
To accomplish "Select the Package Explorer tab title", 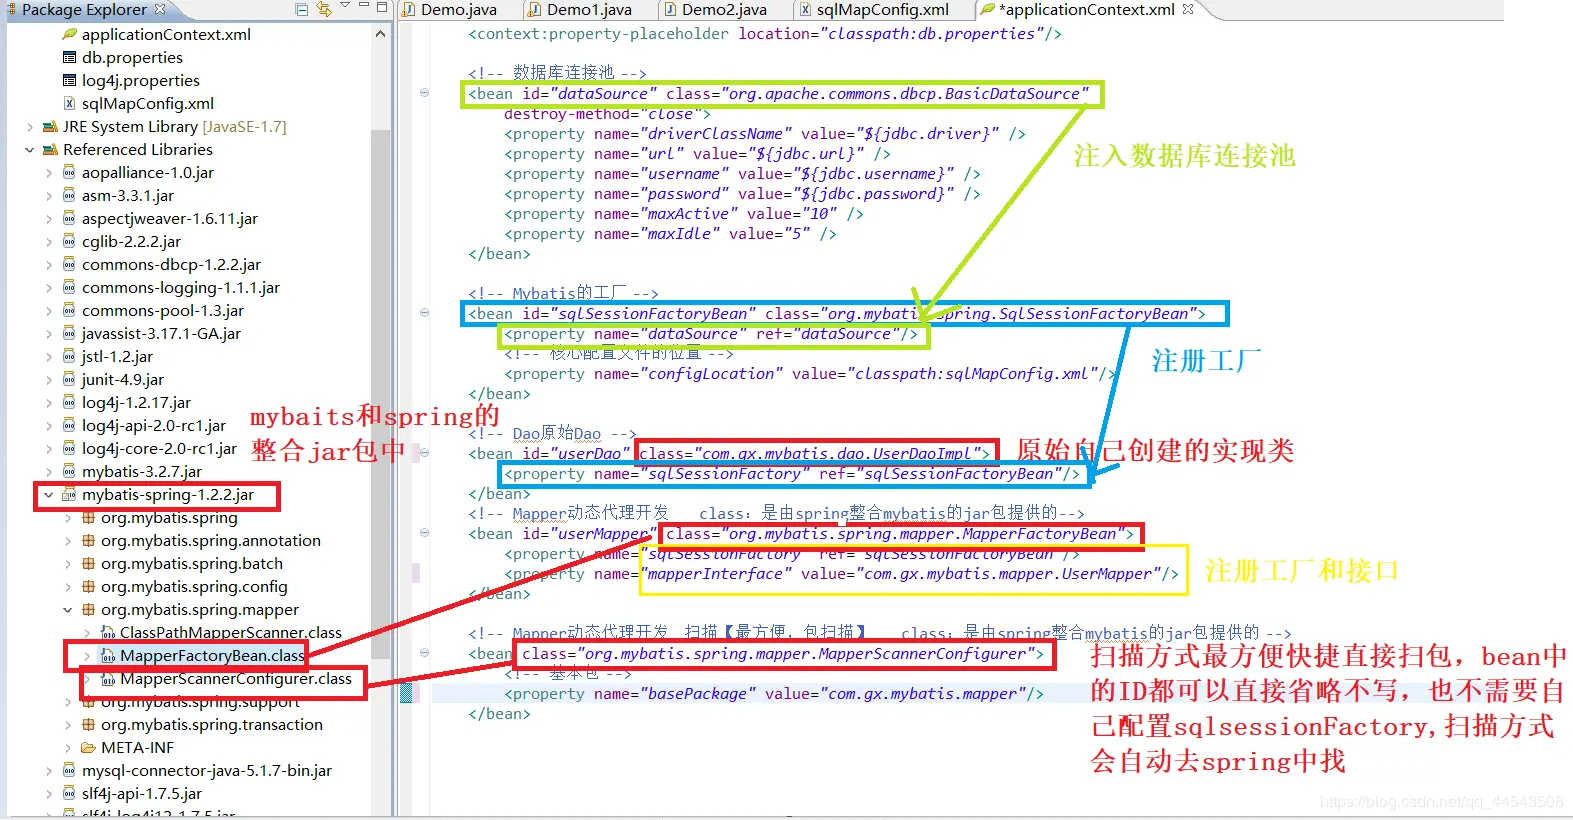I will click(x=84, y=10).
